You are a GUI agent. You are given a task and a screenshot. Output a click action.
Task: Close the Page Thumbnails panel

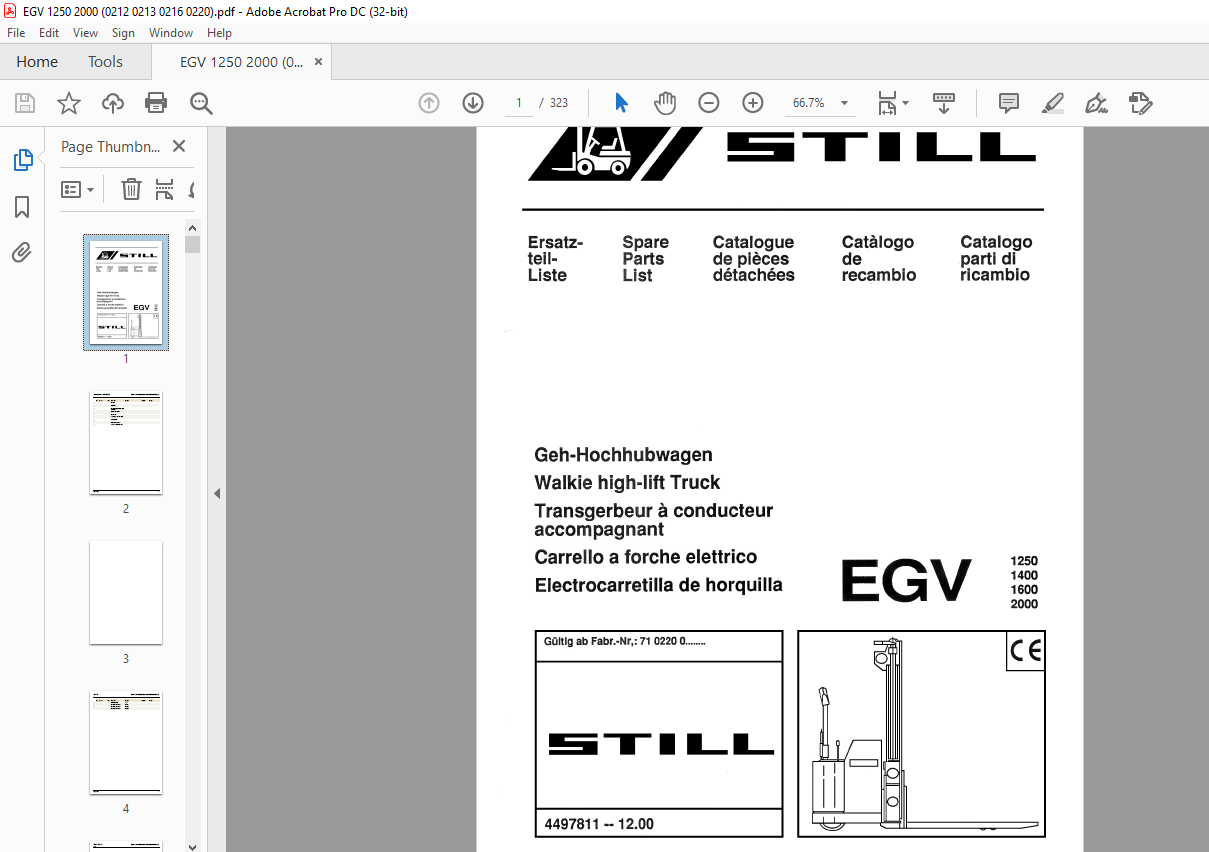tap(179, 146)
